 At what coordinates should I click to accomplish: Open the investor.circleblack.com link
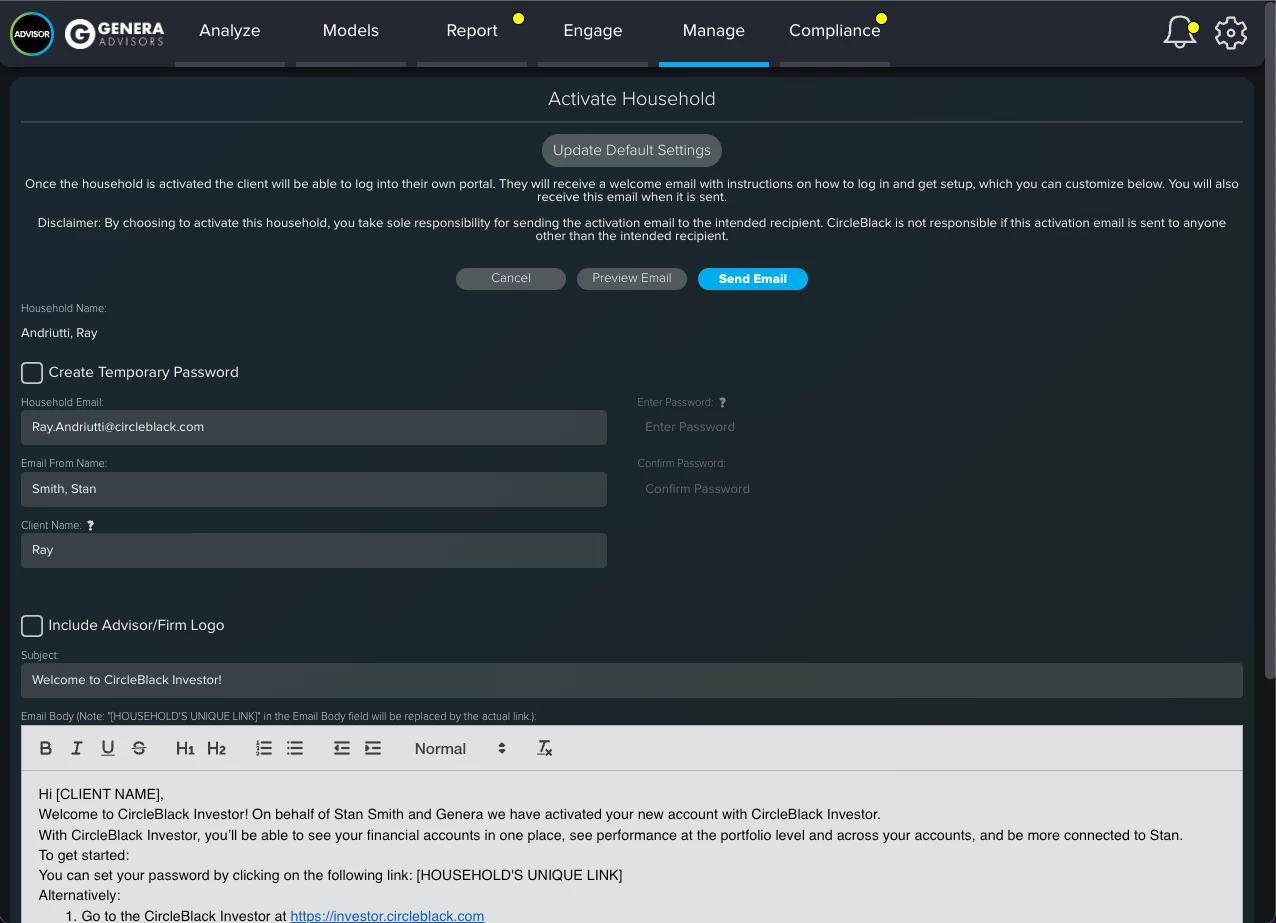(x=387, y=915)
